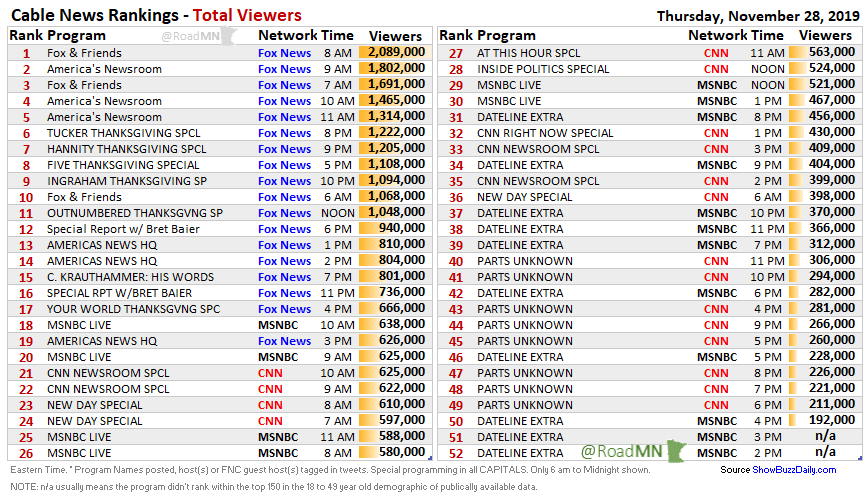Click viewers value 456,000
This screenshot has width=867, height=495.
click(832, 116)
